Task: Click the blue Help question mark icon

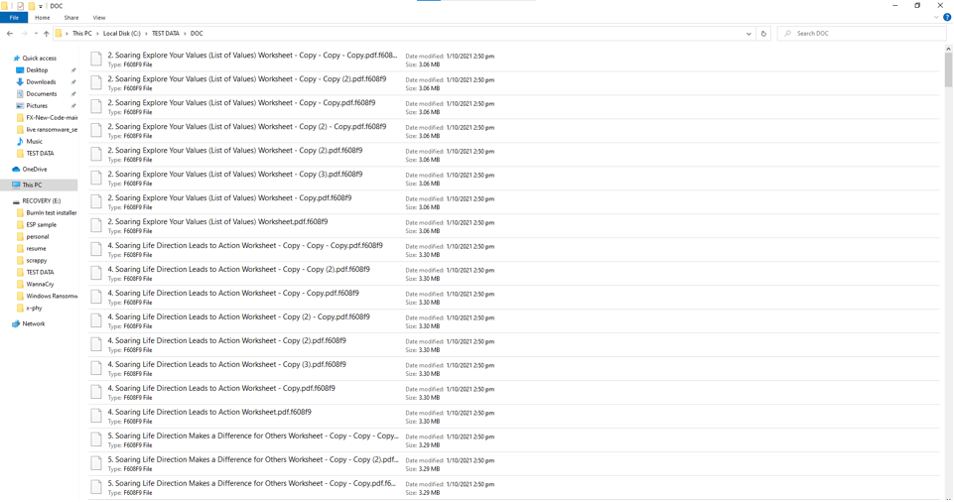Action: [946, 18]
